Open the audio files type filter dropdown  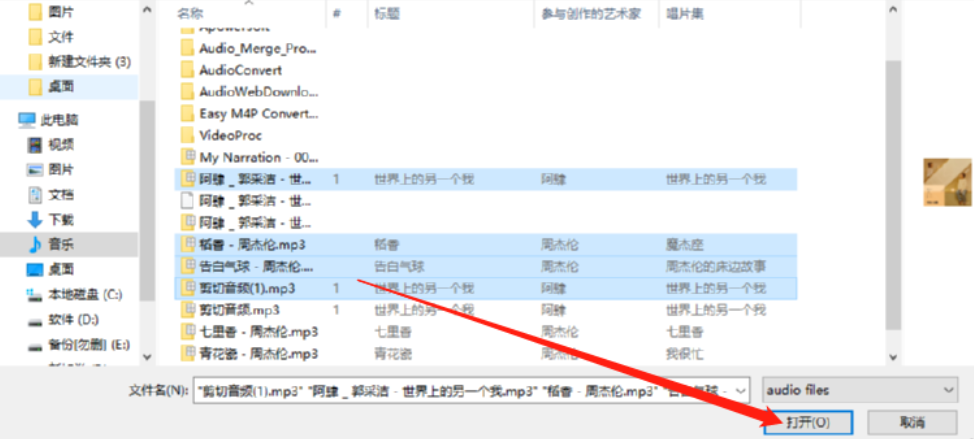pyautogui.click(x=860, y=390)
